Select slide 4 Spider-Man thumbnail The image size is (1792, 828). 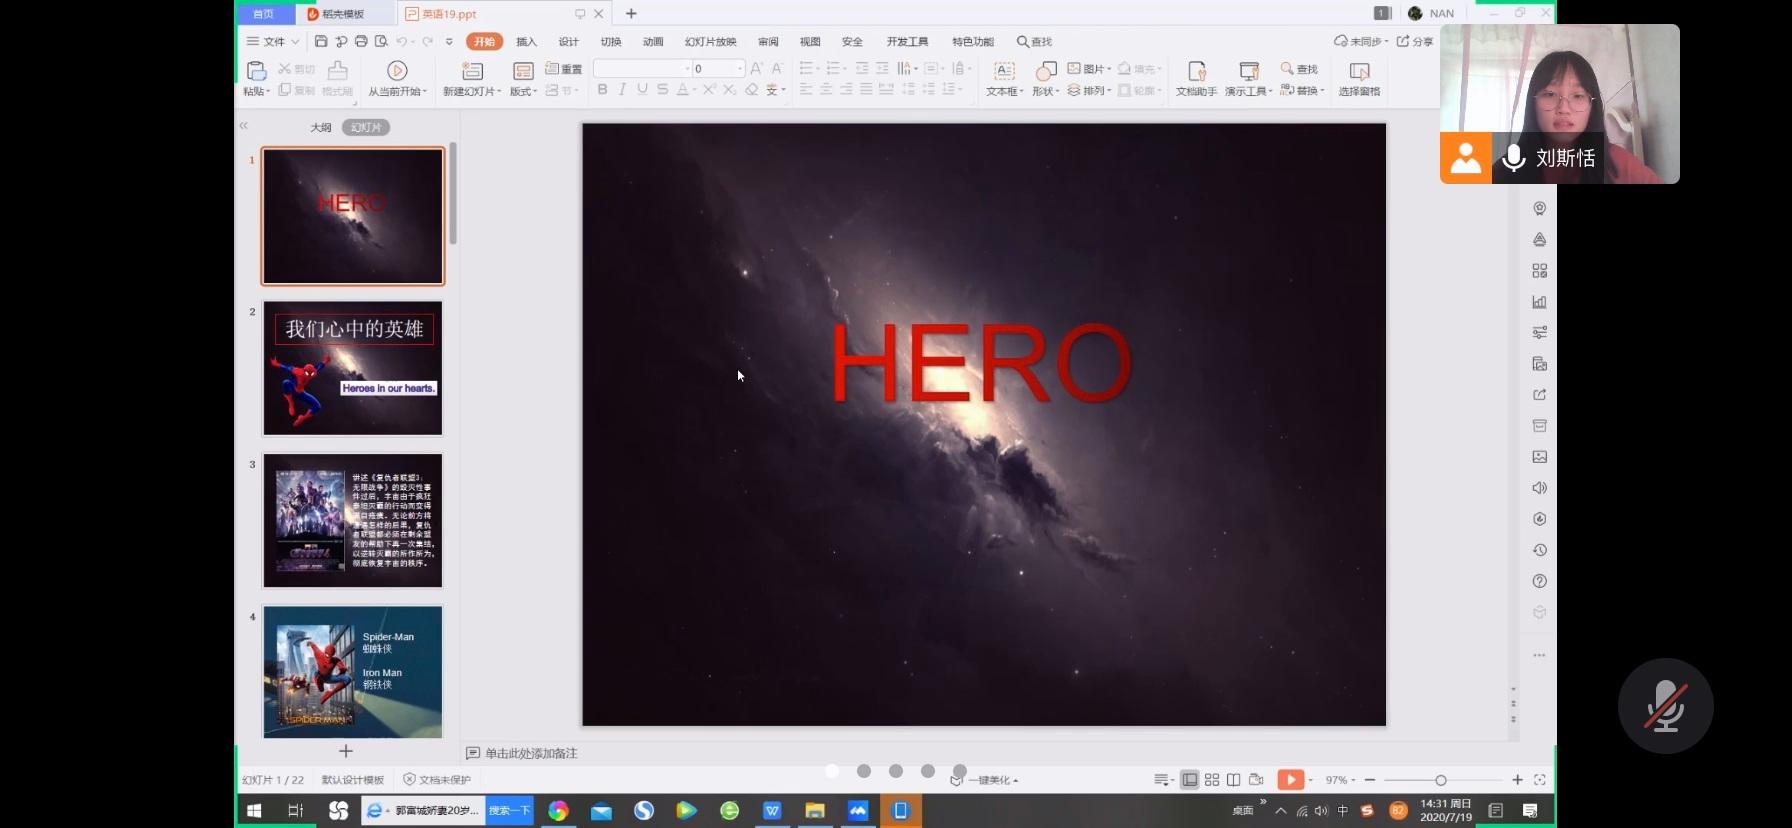(353, 672)
